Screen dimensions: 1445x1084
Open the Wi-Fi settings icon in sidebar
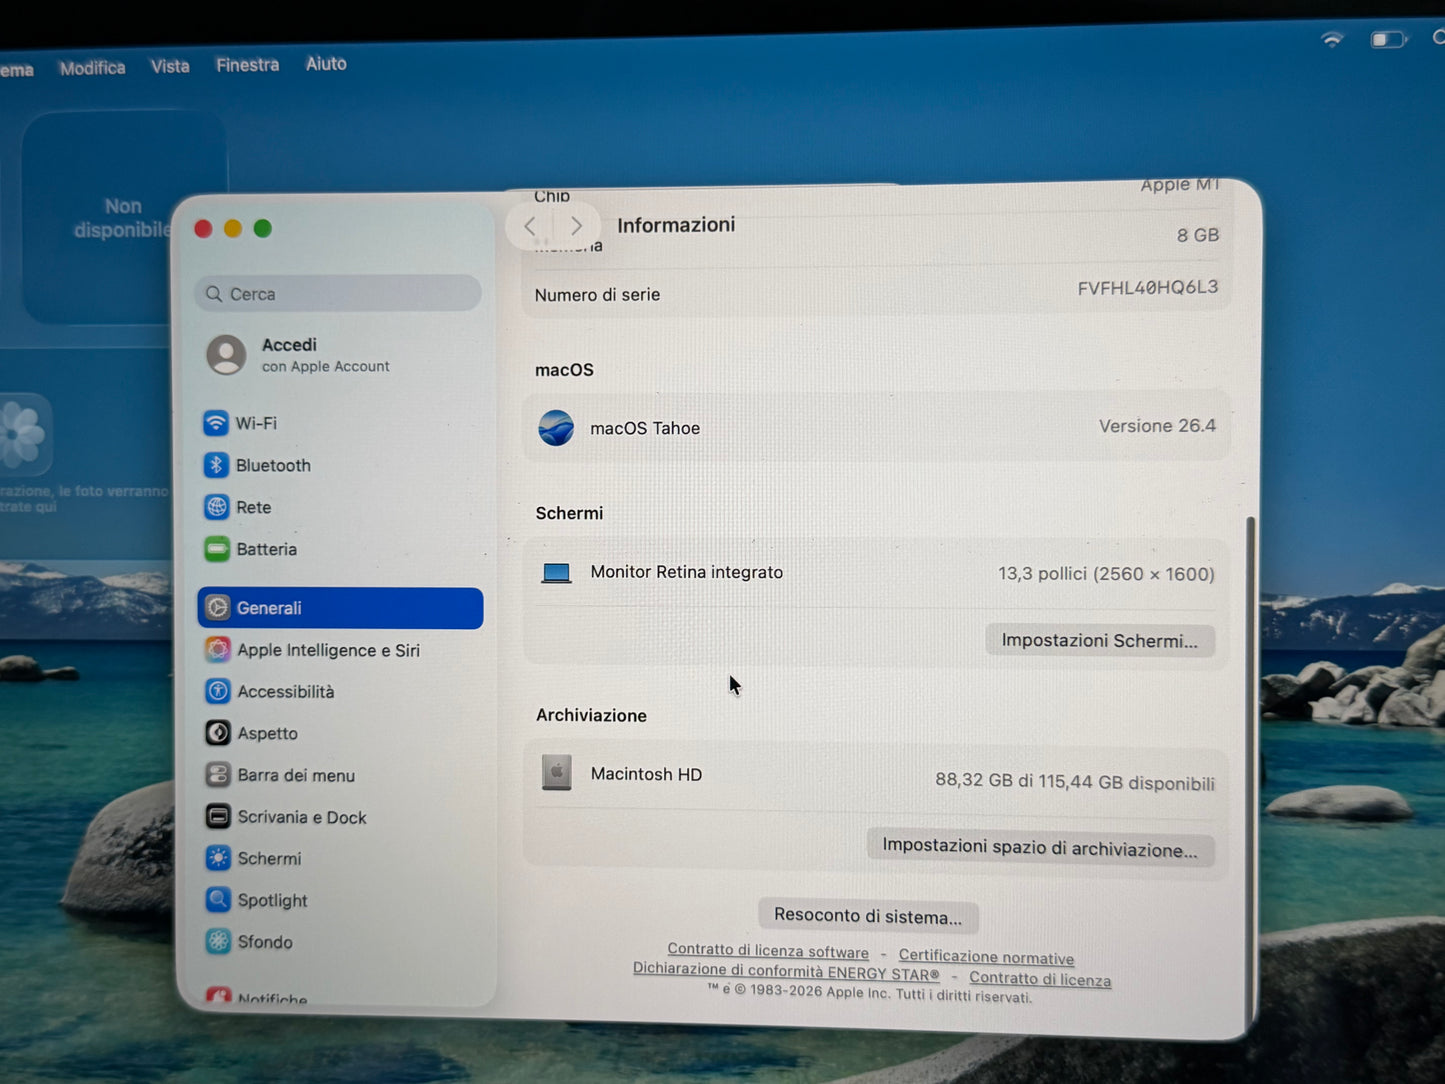tap(216, 423)
